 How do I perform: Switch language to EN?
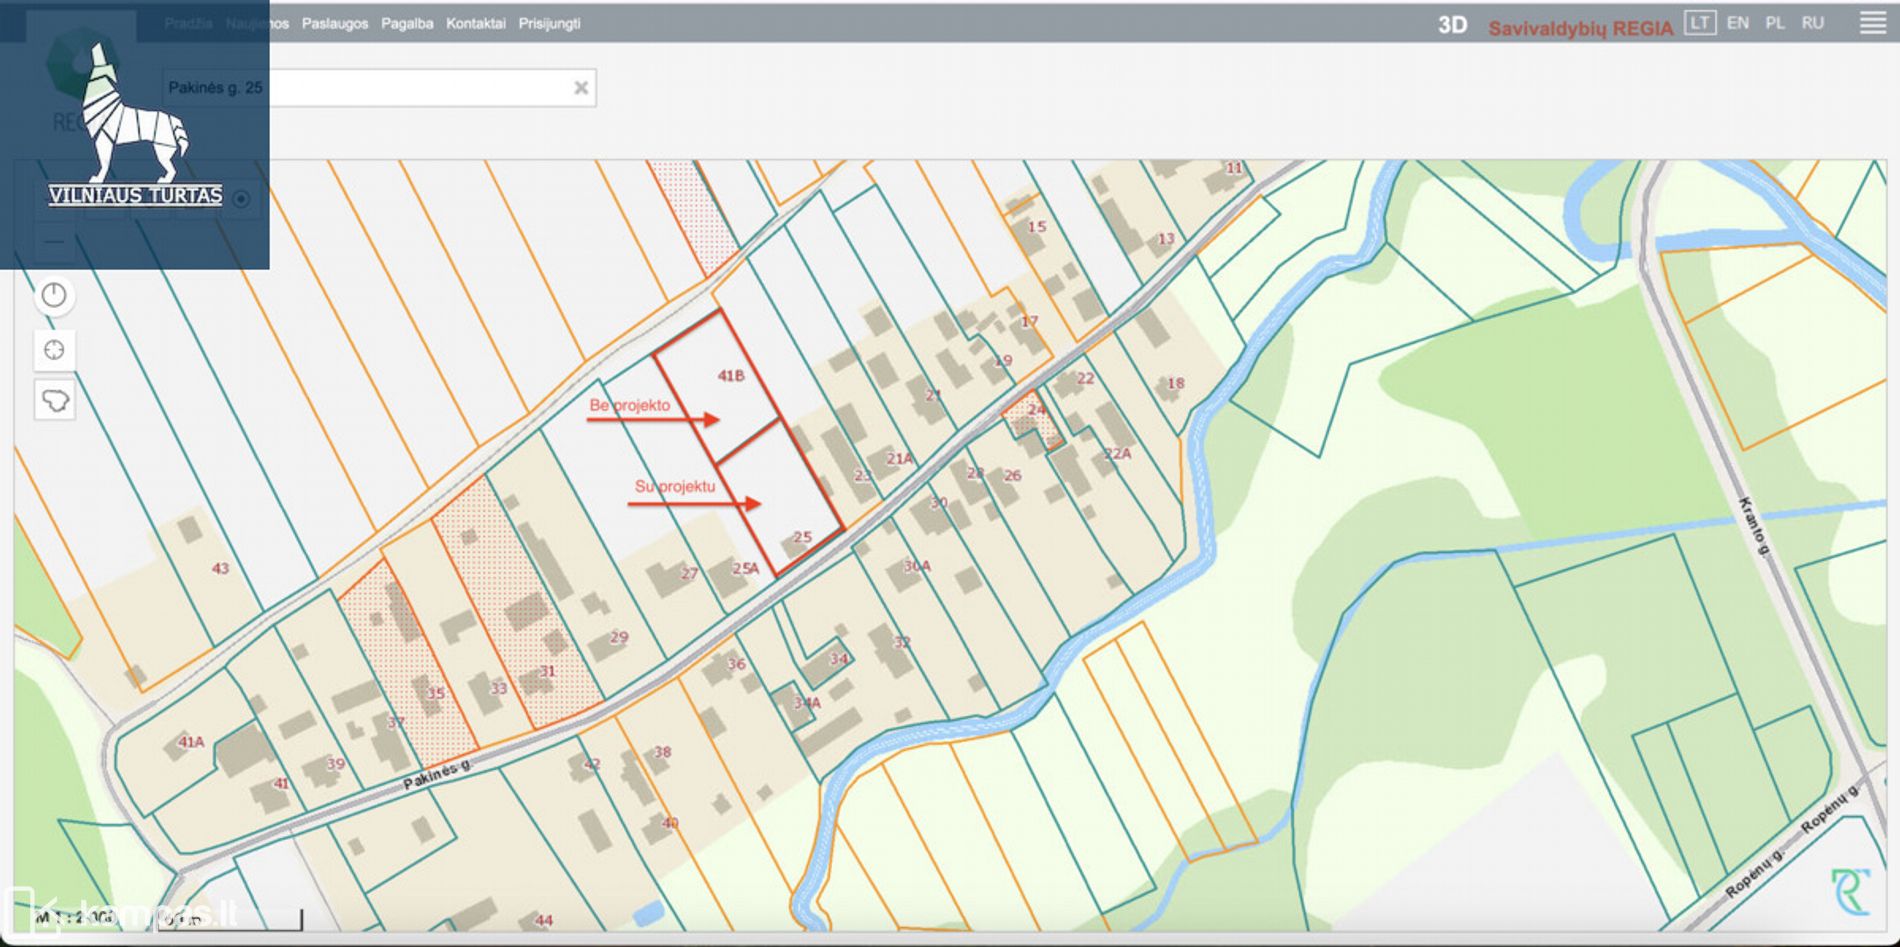[x=1738, y=23]
